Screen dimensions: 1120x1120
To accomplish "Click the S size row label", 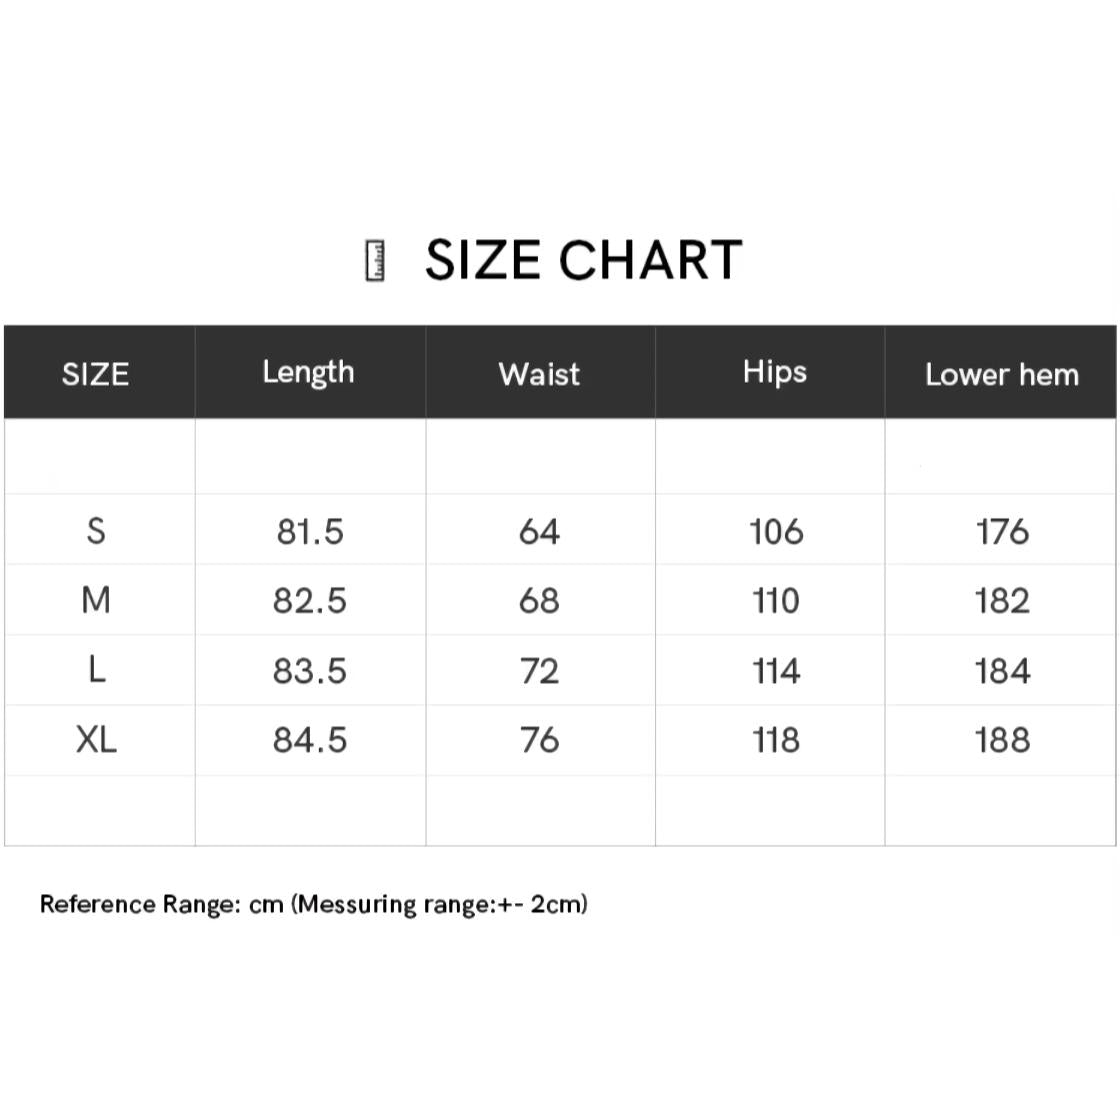I will [x=96, y=530].
